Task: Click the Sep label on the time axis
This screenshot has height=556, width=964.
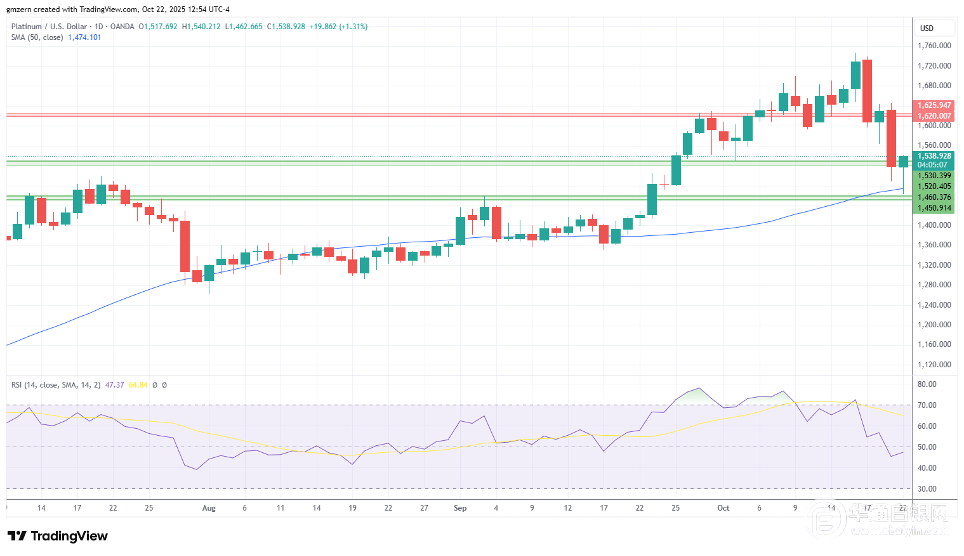Action: point(459,508)
